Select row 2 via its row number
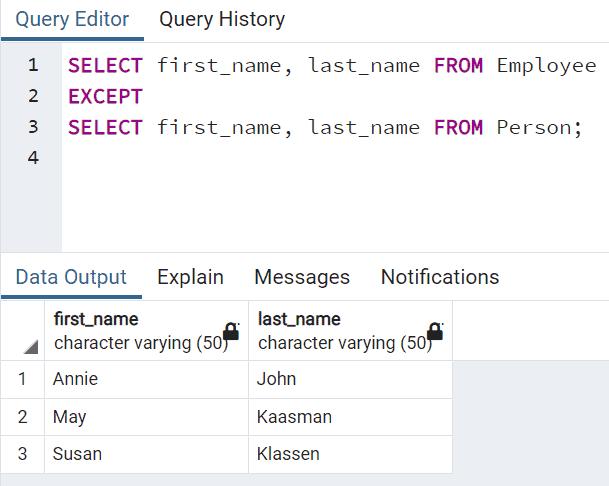The width and height of the screenshot is (609, 486). click(x=23, y=417)
